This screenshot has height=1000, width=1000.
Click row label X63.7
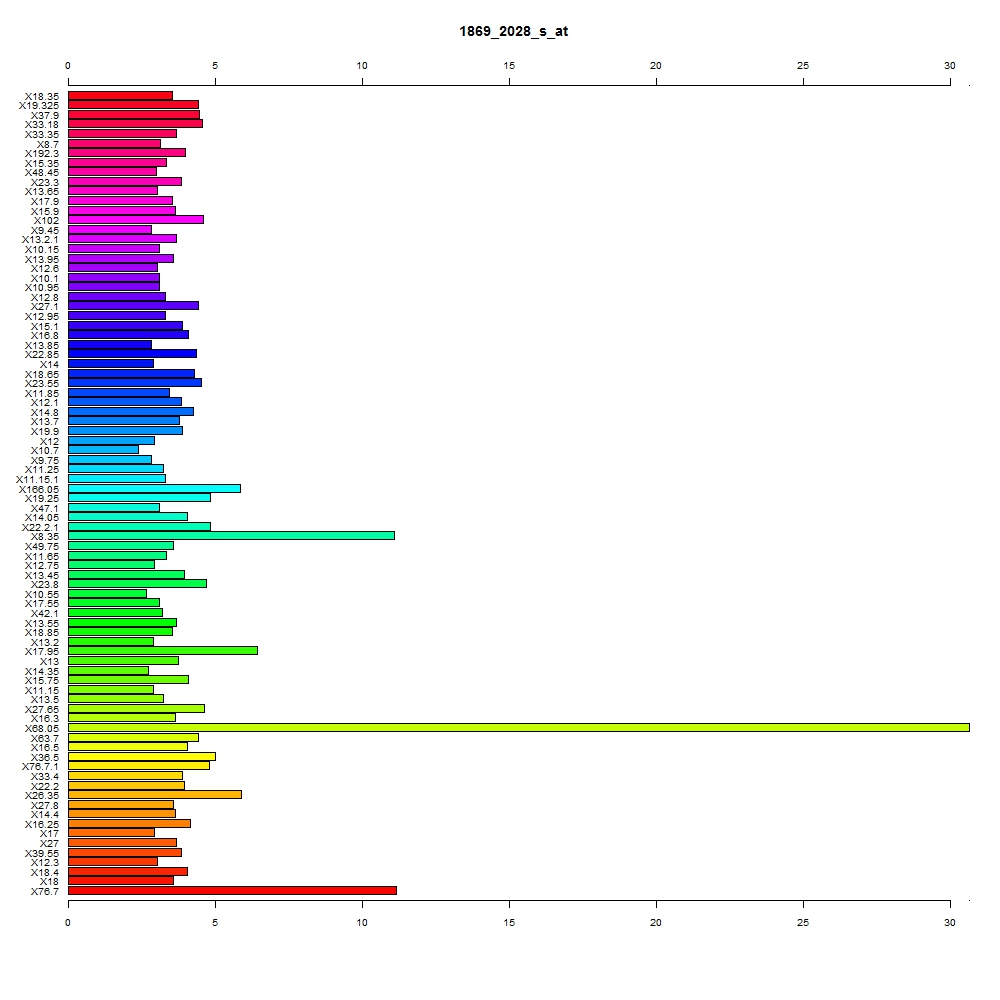click(45, 739)
